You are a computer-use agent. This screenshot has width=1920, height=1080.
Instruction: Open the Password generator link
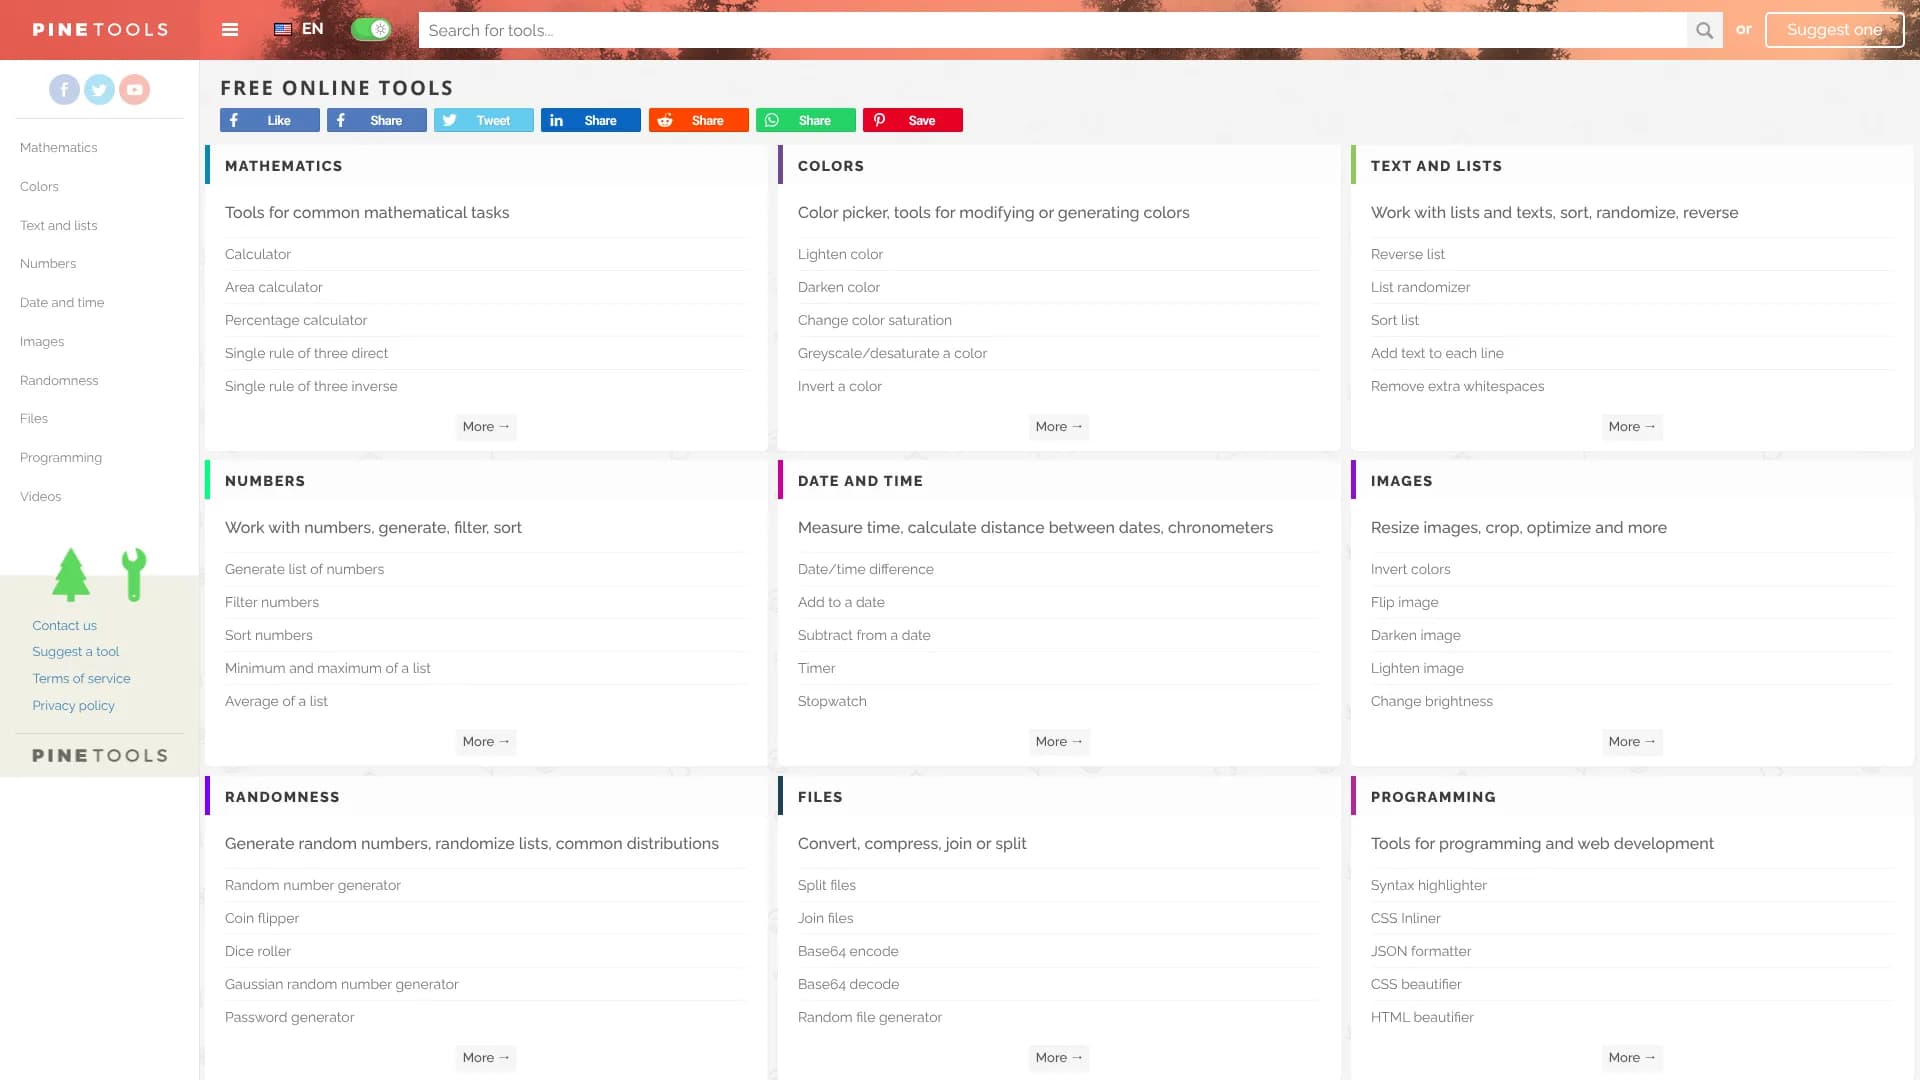pos(289,1017)
